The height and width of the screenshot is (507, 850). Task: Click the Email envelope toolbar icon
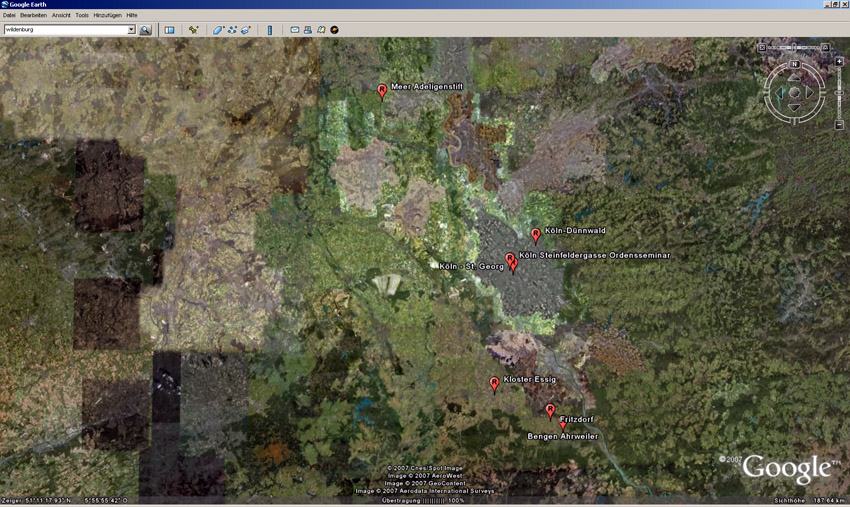294,30
